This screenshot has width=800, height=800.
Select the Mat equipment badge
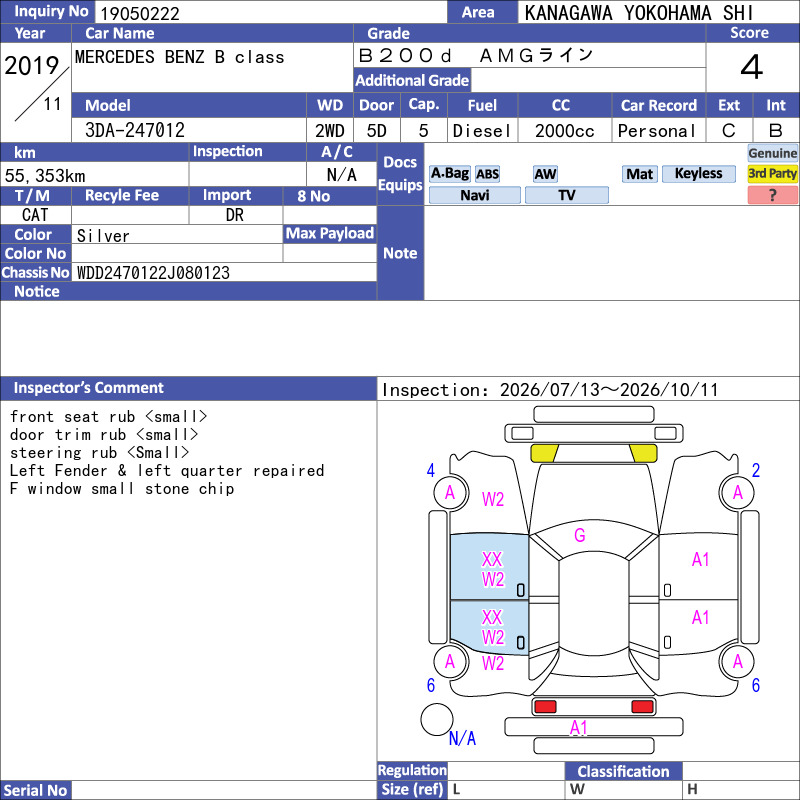pos(639,174)
